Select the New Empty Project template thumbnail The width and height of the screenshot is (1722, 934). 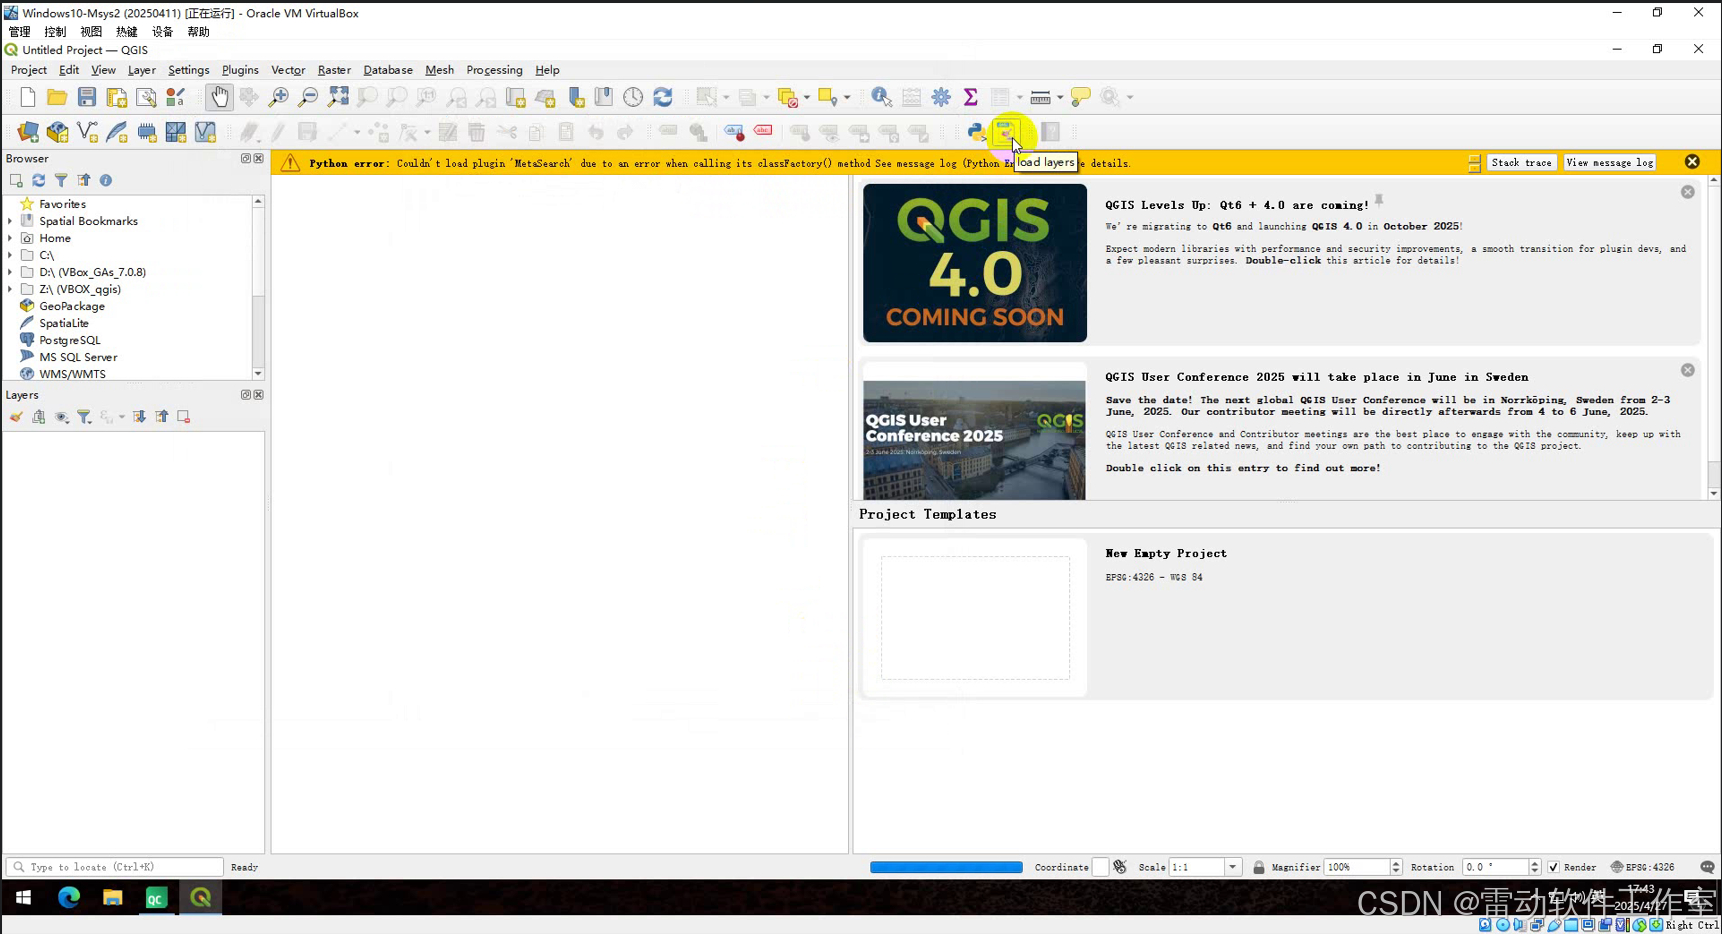pos(975,617)
